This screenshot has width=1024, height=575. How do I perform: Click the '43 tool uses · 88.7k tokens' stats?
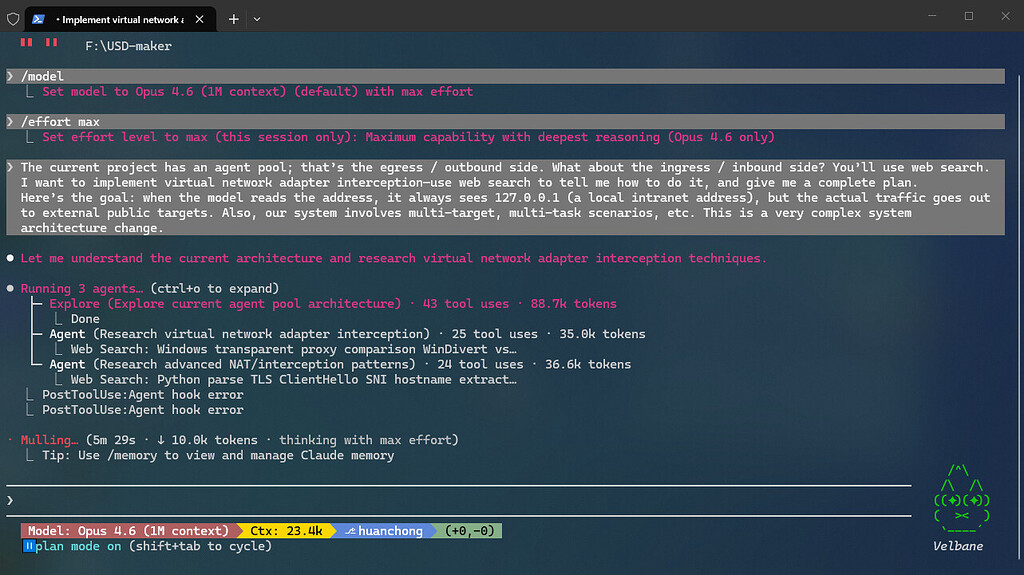tap(520, 304)
